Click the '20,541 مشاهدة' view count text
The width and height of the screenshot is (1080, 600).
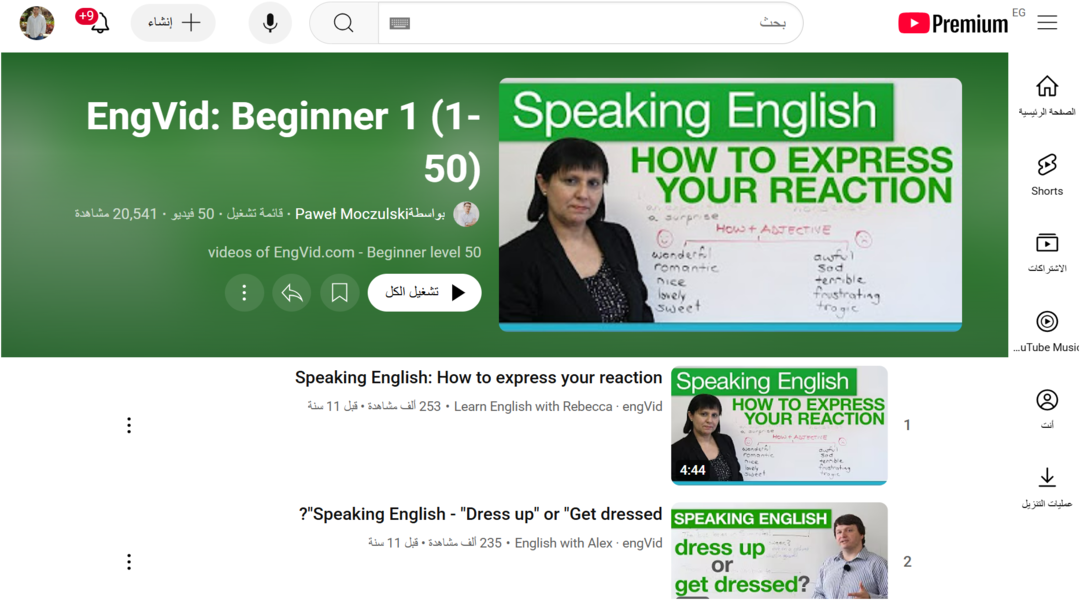116,214
